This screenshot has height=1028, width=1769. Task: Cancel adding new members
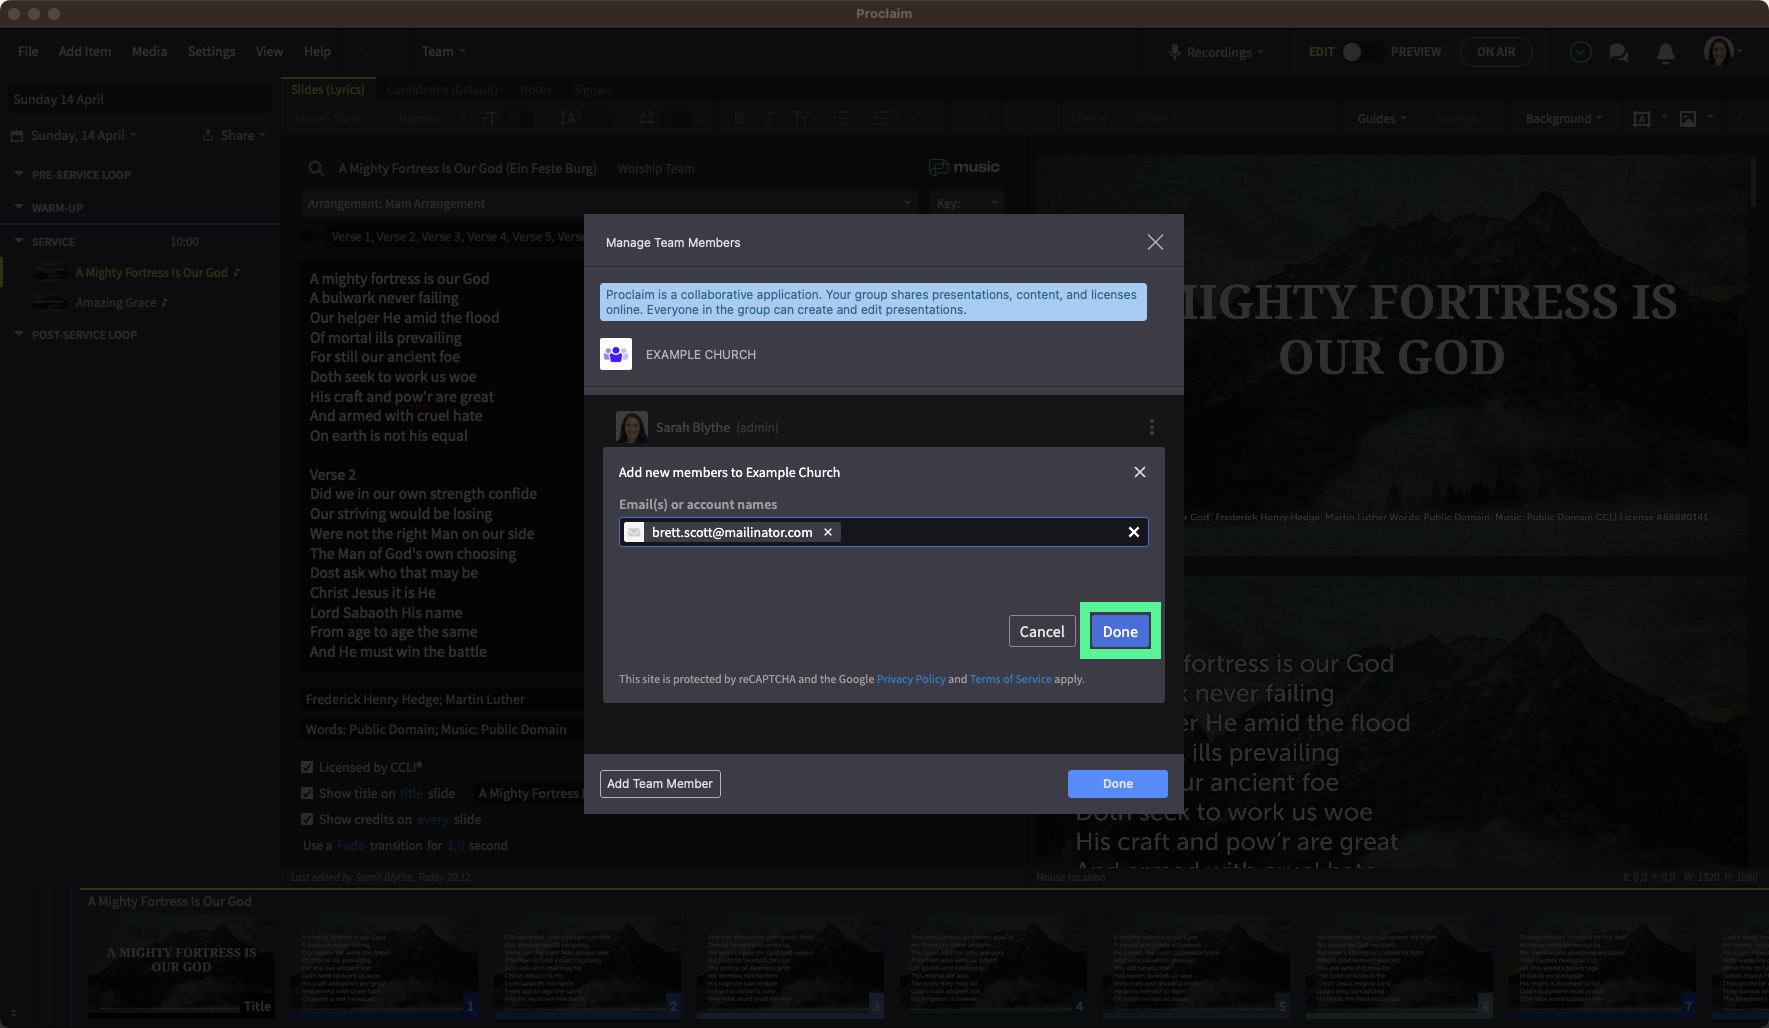[1042, 631]
